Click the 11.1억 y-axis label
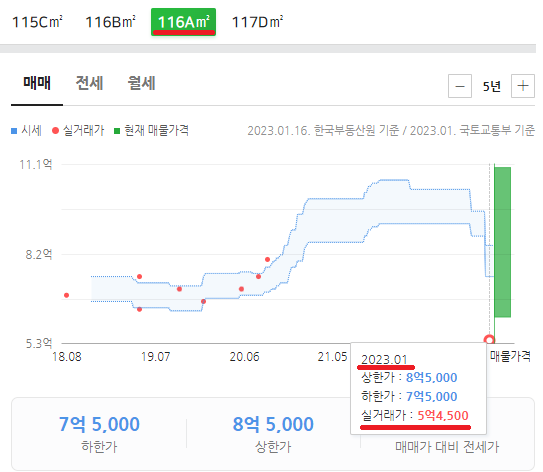The image size is (543, 472). [x=36, y=164]
